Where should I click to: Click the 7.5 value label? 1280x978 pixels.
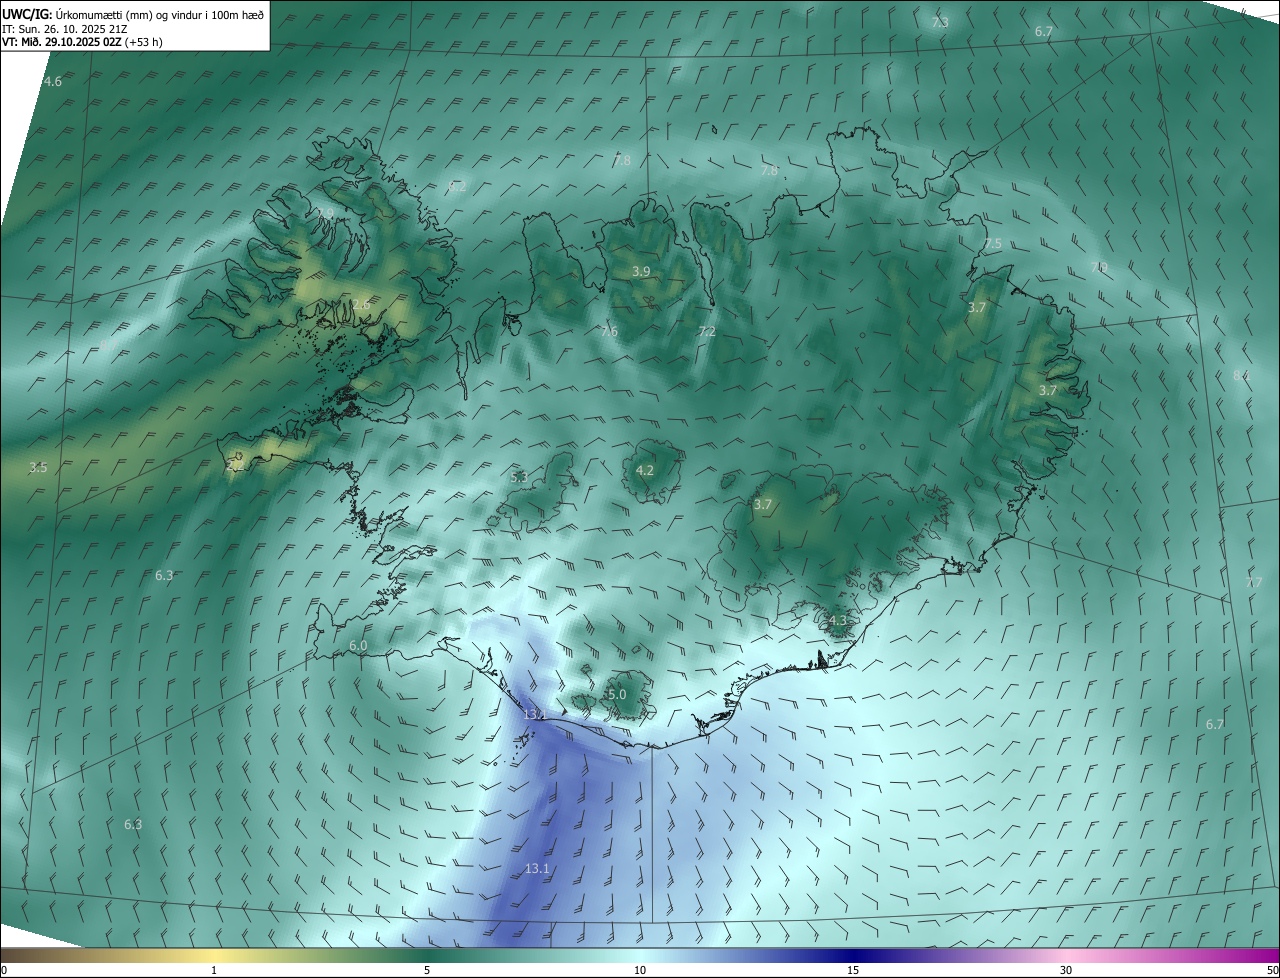tap(992, 244)
